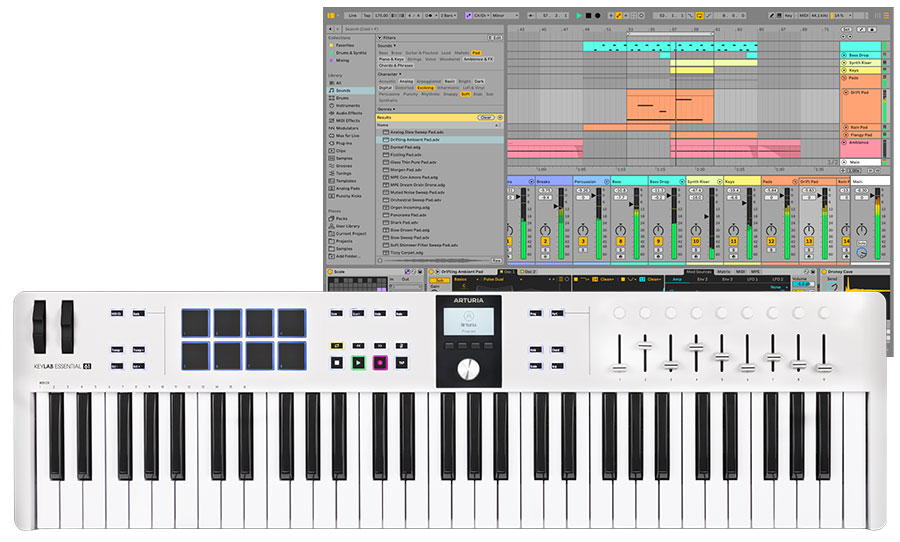The width and height of the screenshot is (900, 542).
Task: Fold the Bass Drop track in arrangement
Action: pyautogui.click(x=844, y=55)
